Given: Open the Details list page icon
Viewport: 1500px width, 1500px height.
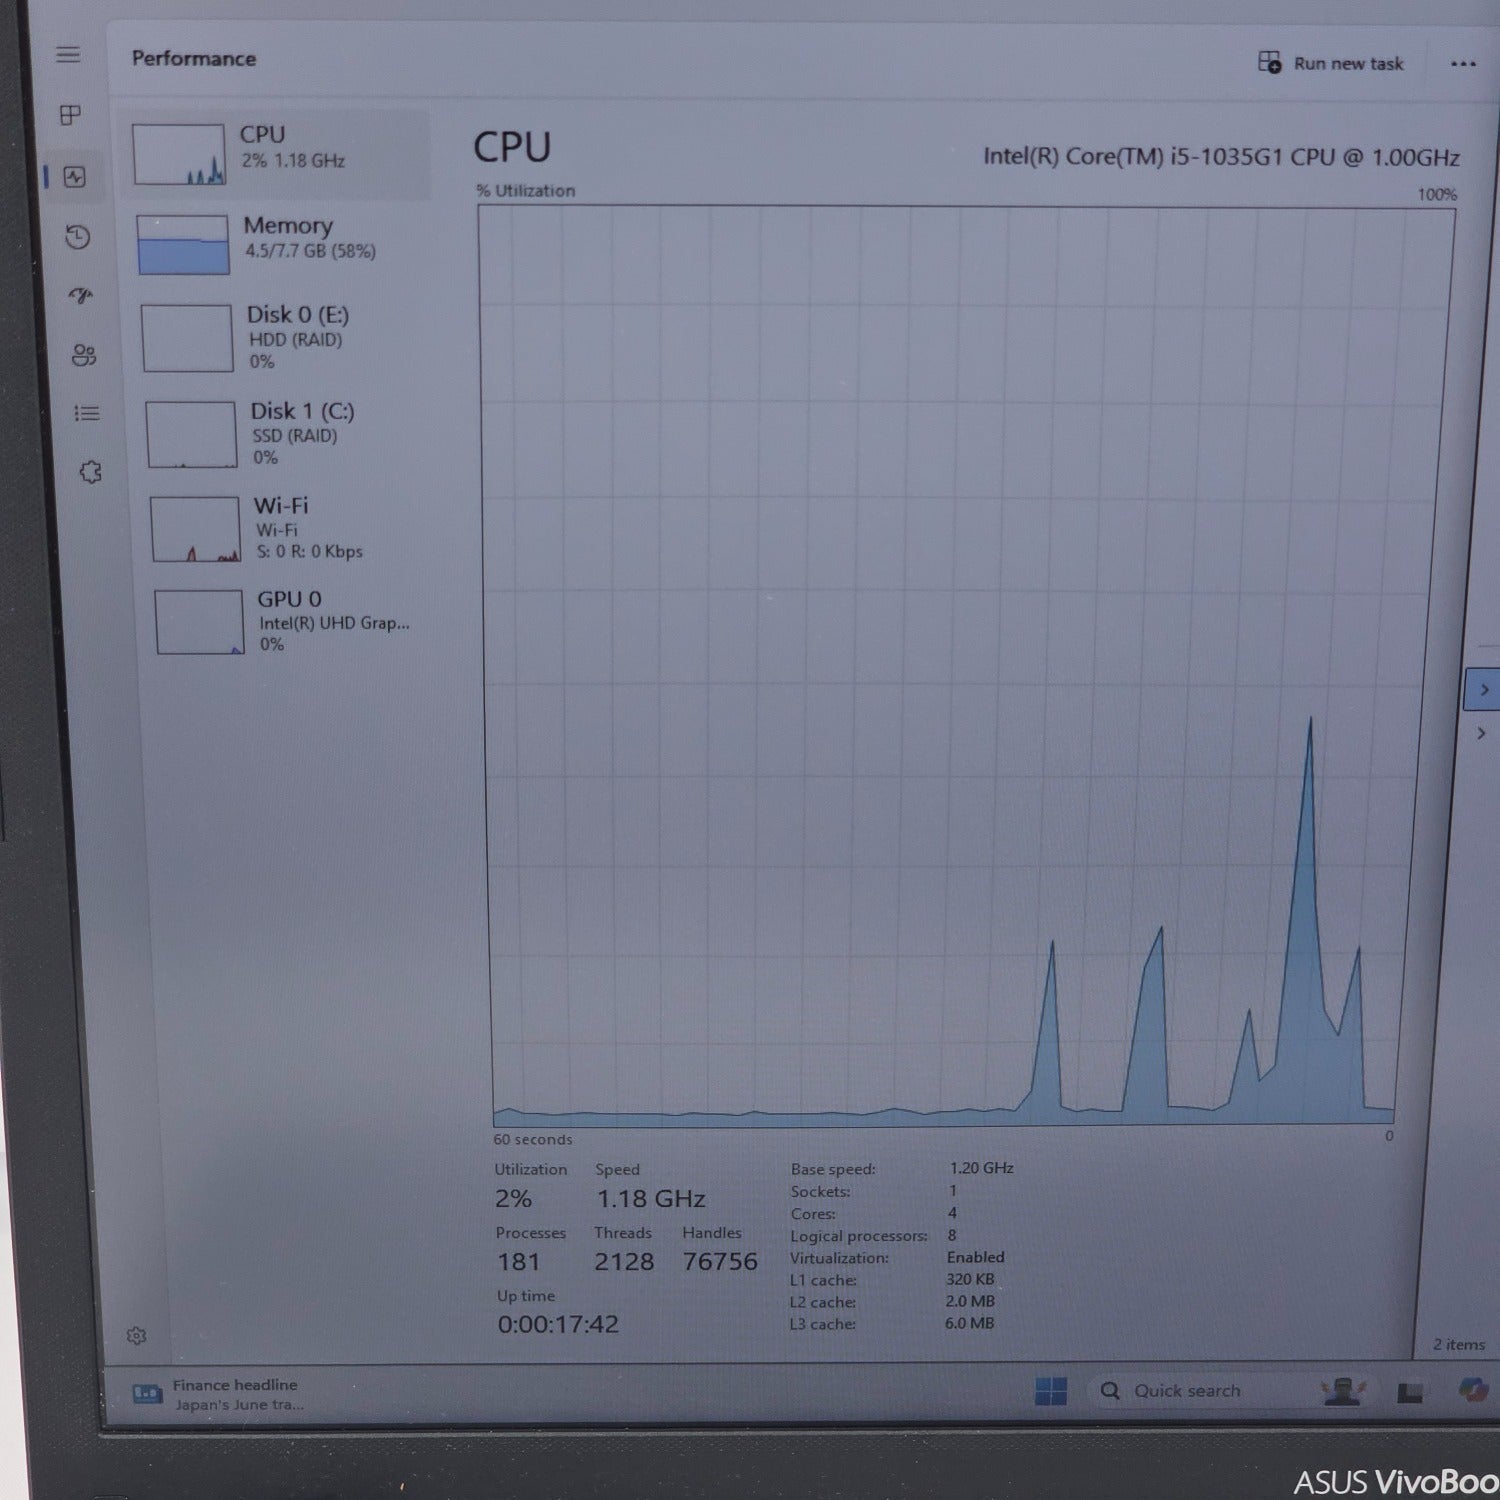Looking at the screenshot, I should point(87,413).
